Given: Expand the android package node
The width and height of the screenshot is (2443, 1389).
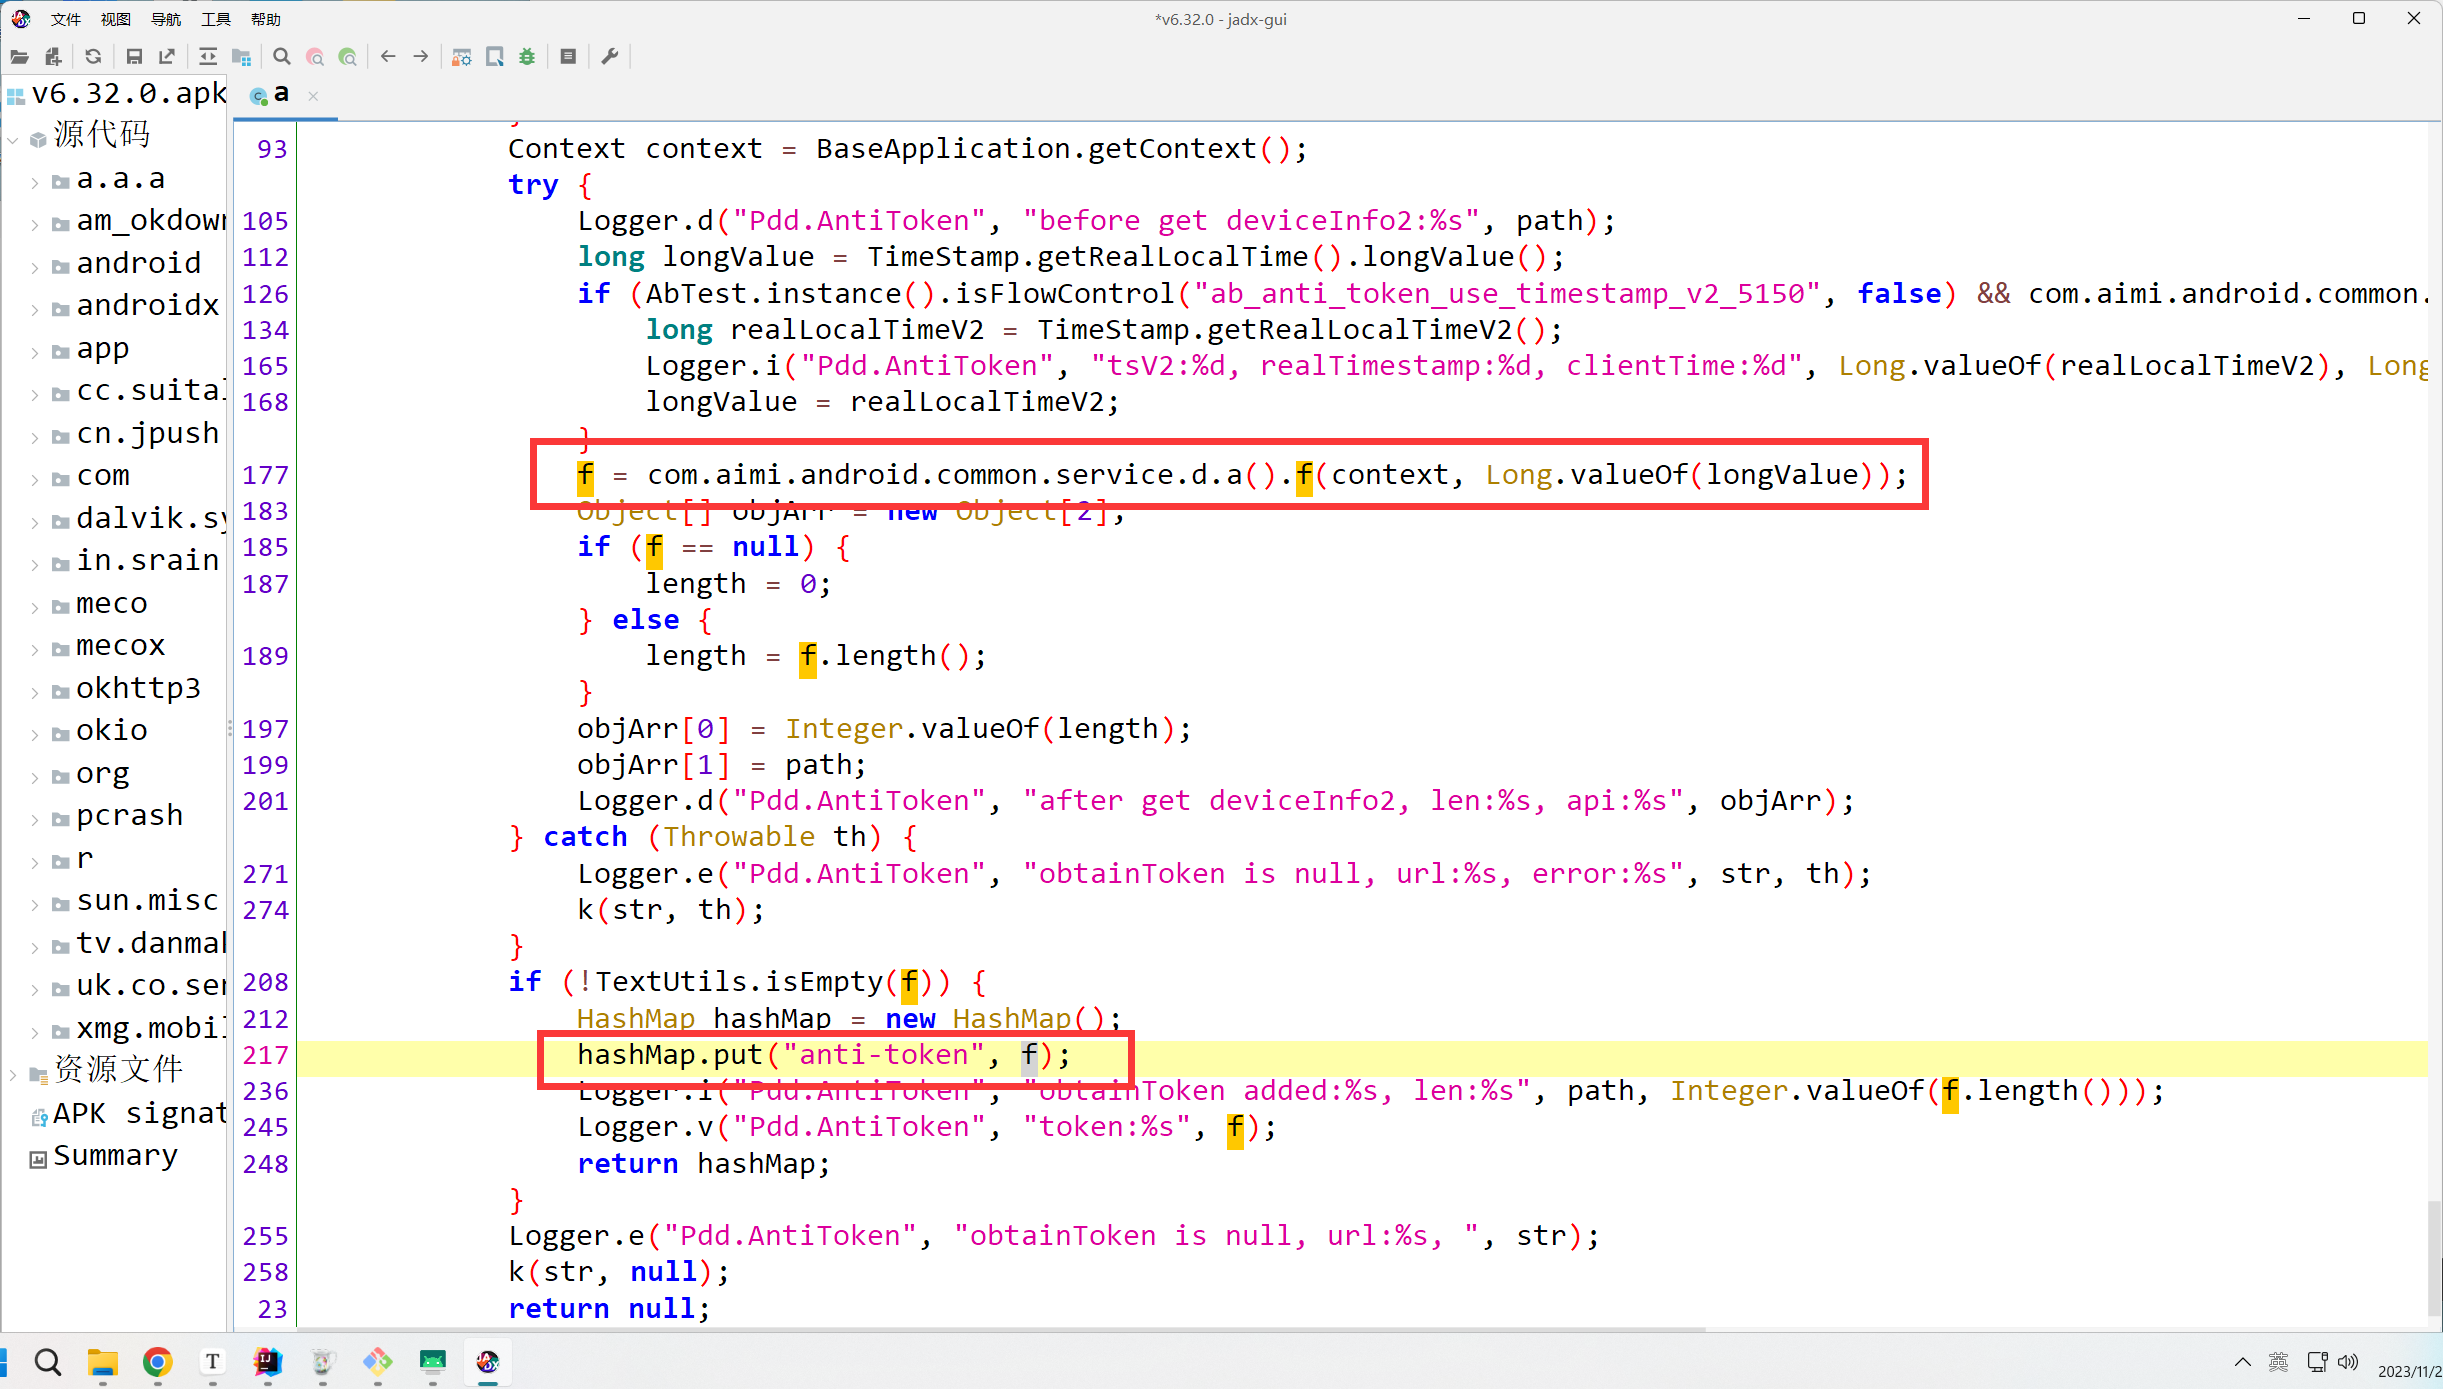Looking at the screenshot, I should (35, 267).
